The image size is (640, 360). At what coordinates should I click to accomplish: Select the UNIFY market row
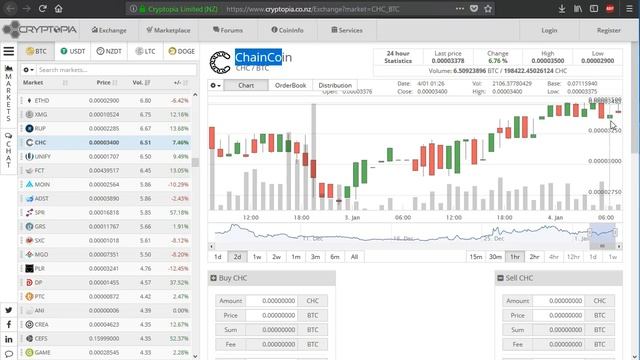pyautogui.click(x=105, y=156)
